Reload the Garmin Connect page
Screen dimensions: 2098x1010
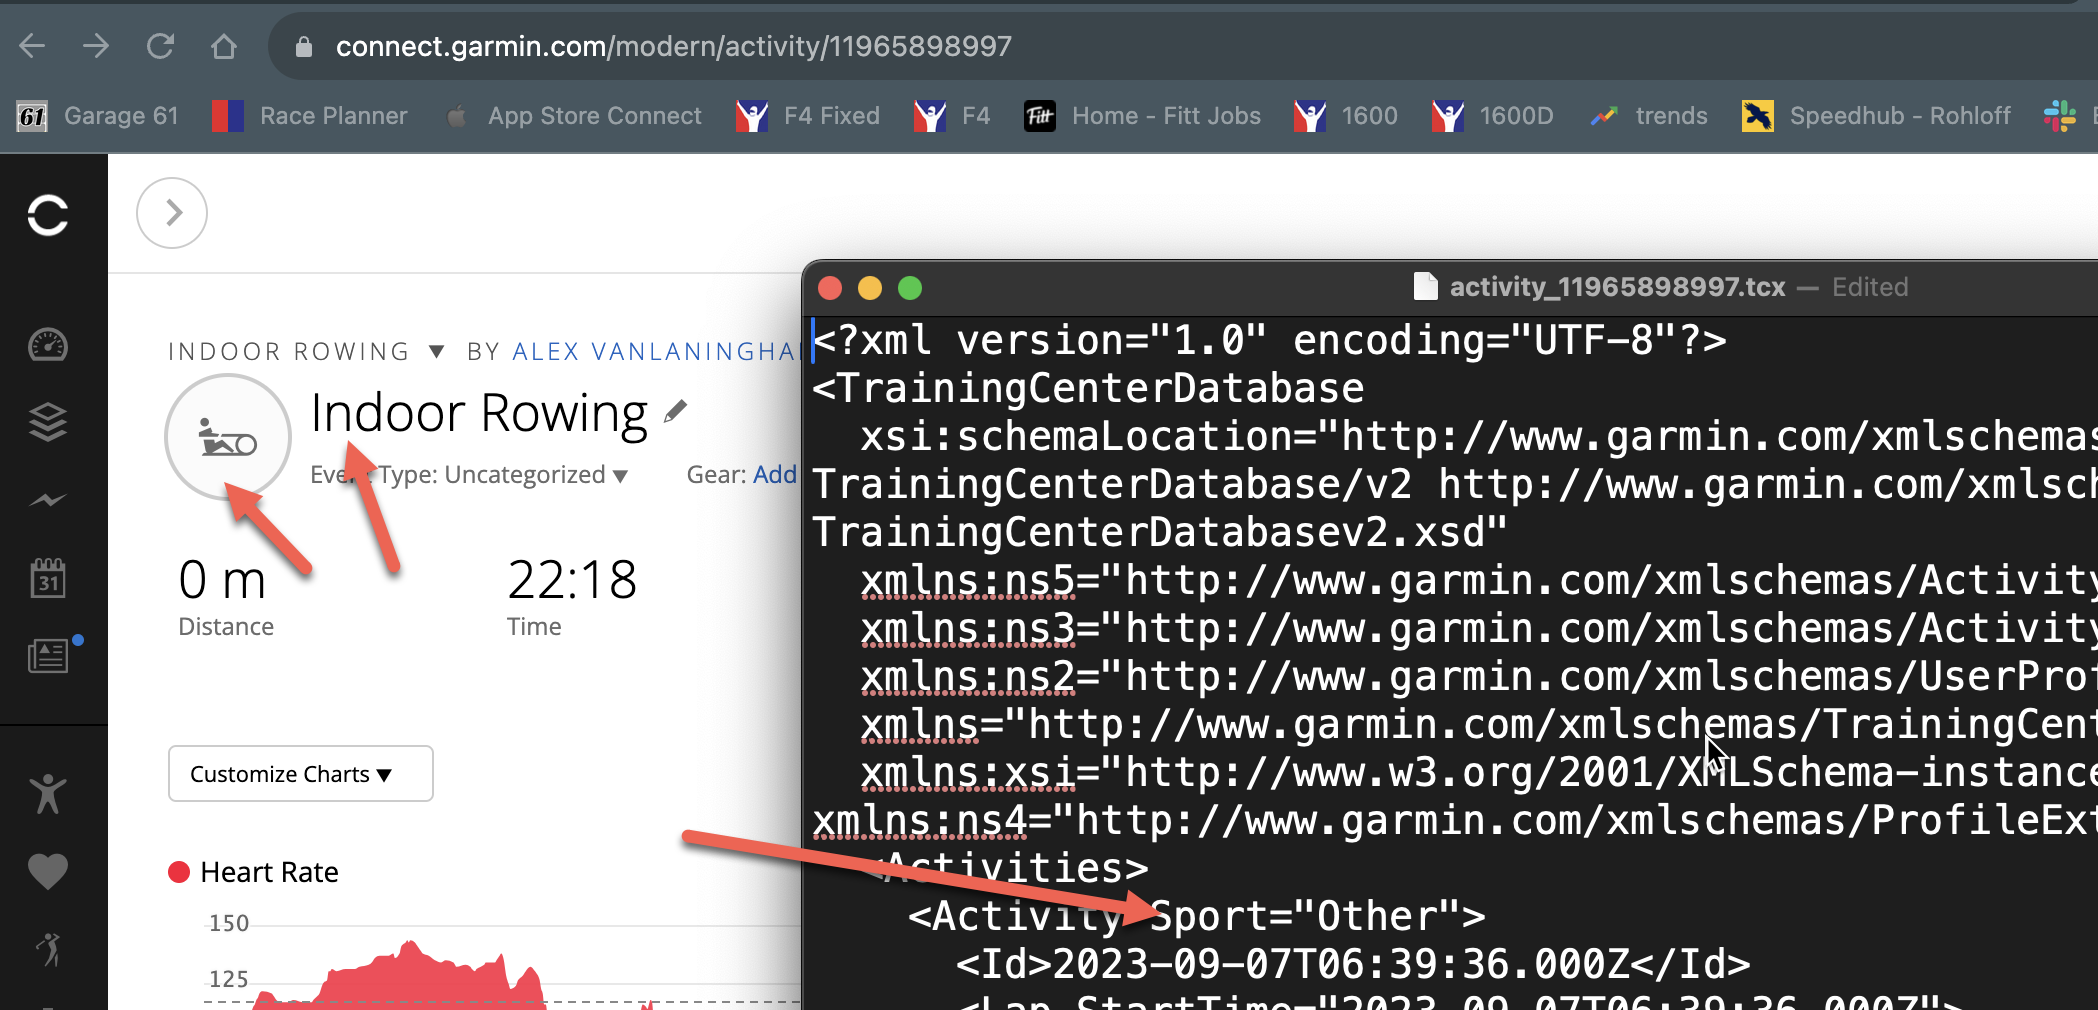(x=160, y=46)
